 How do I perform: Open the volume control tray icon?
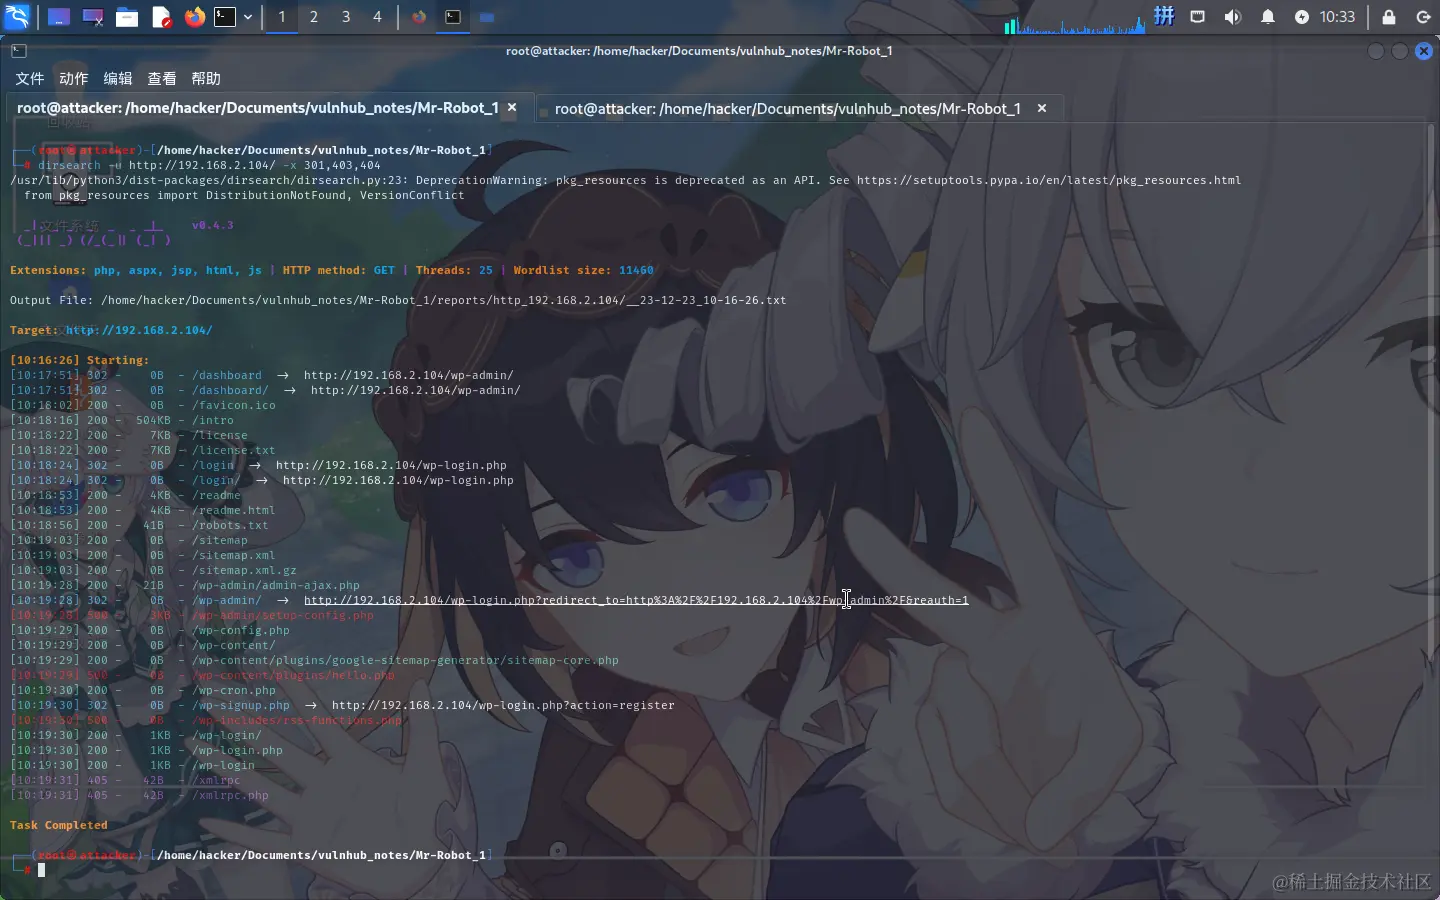tap(1233, 17)
